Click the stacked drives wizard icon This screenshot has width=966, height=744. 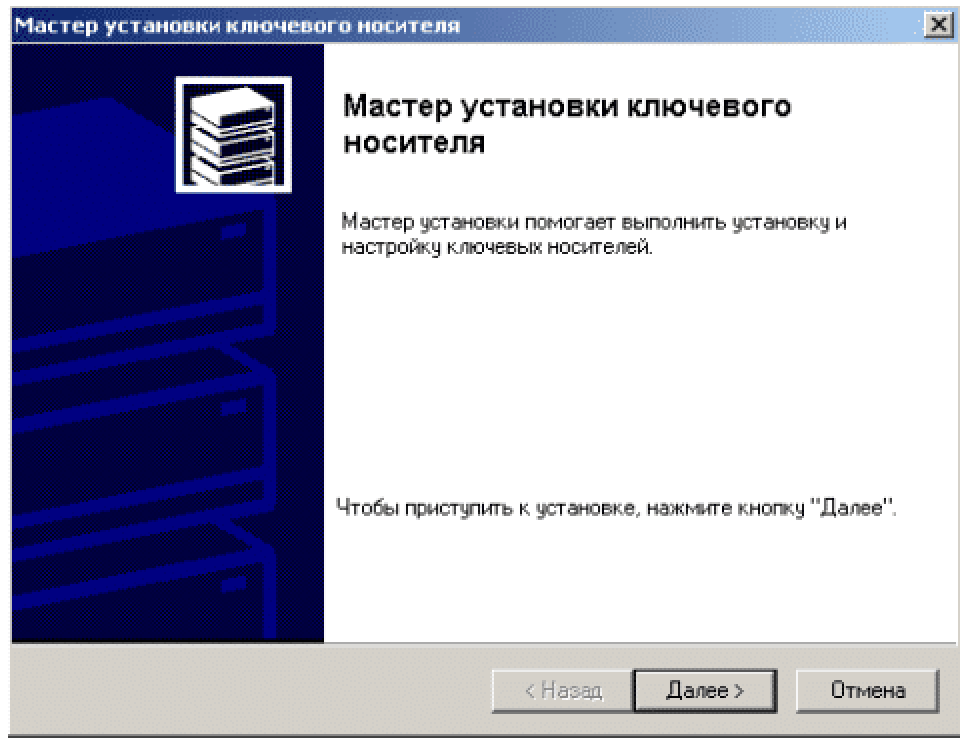click(233, 135)
